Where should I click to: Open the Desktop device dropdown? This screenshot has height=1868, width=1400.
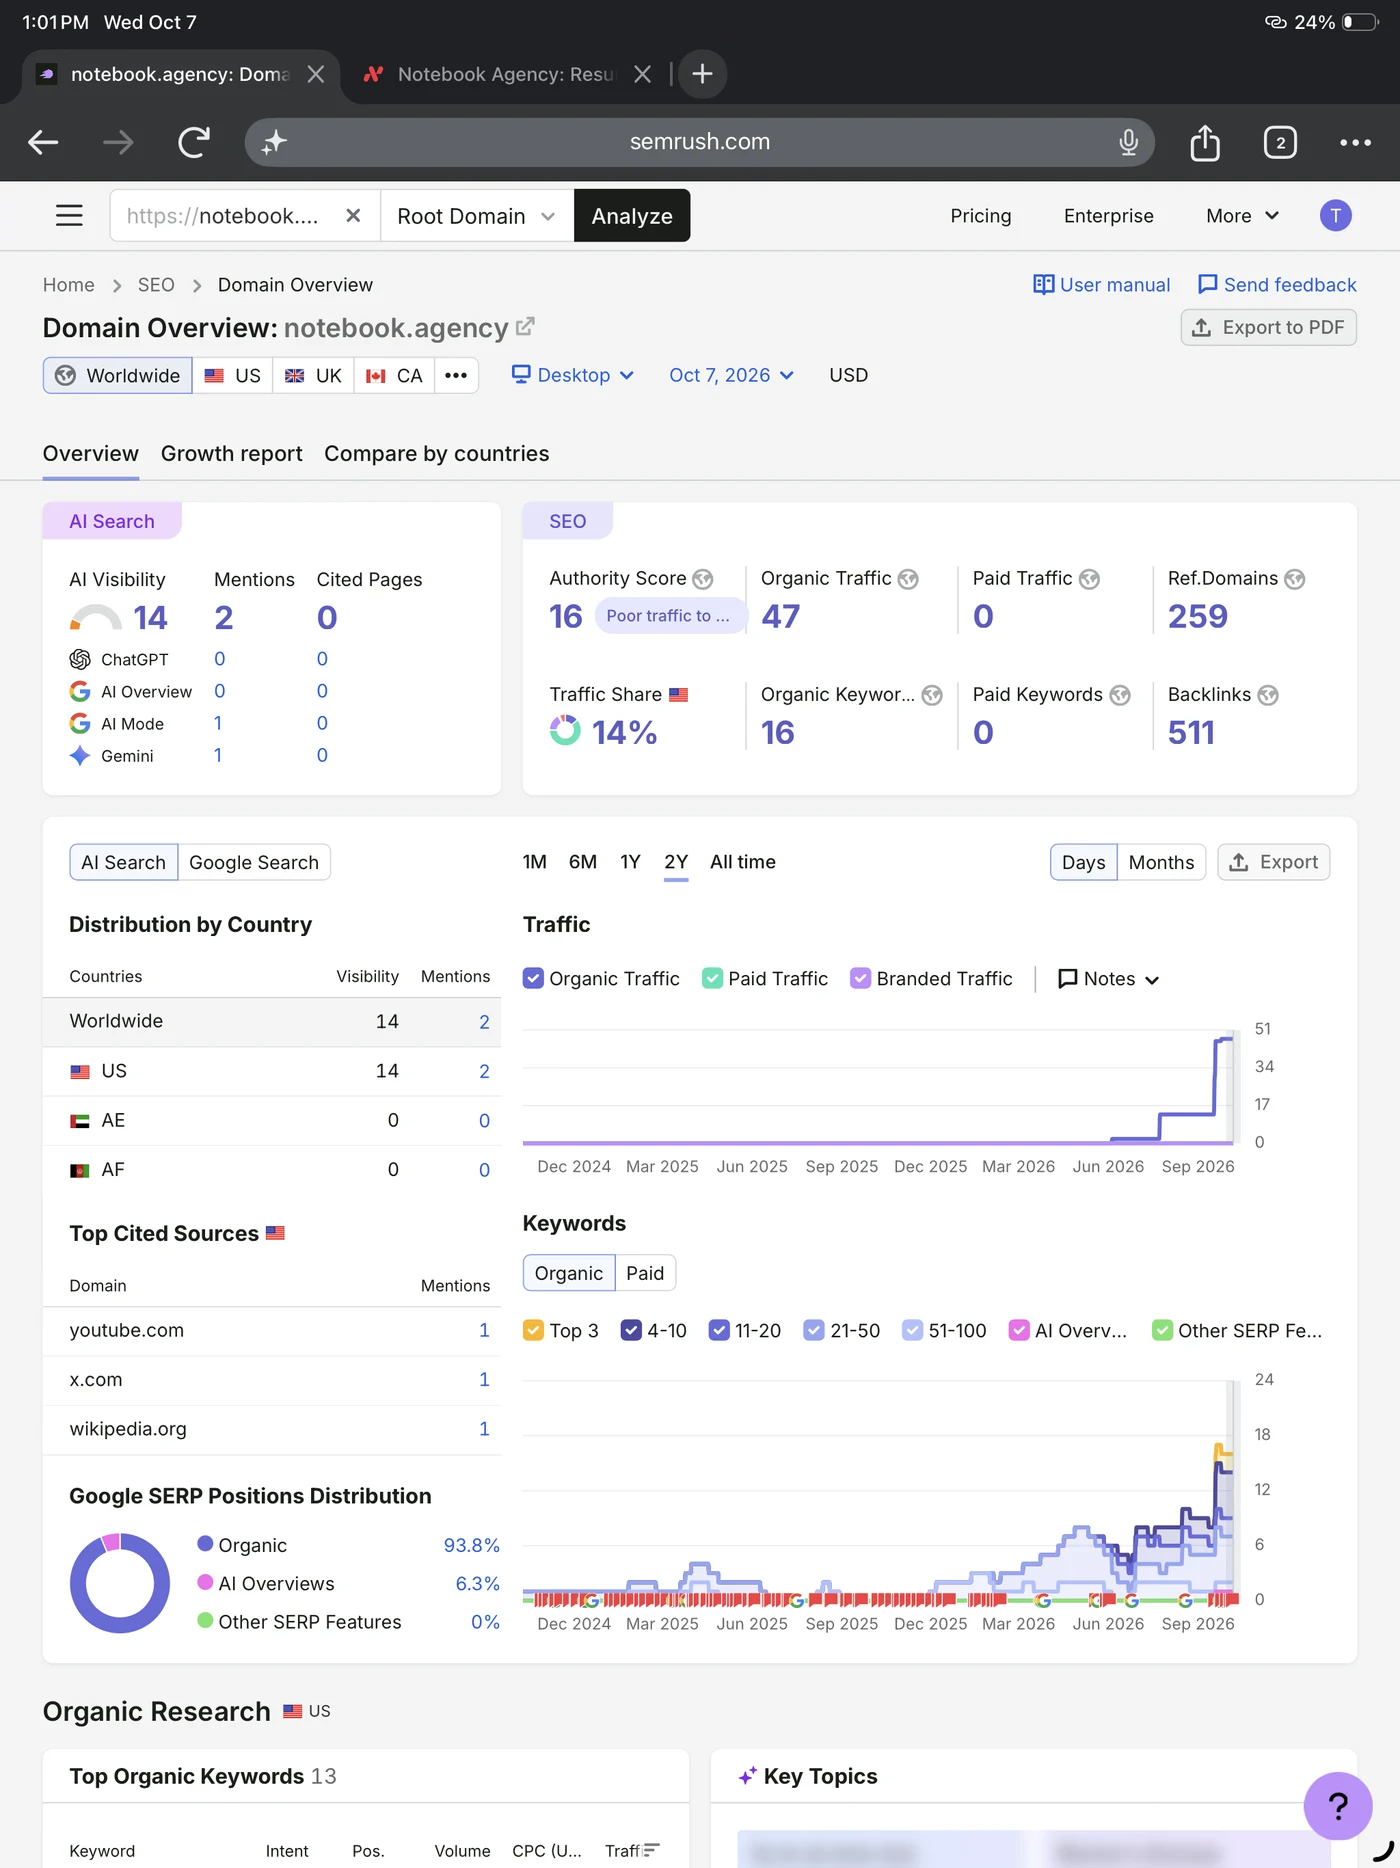[573, 375]
